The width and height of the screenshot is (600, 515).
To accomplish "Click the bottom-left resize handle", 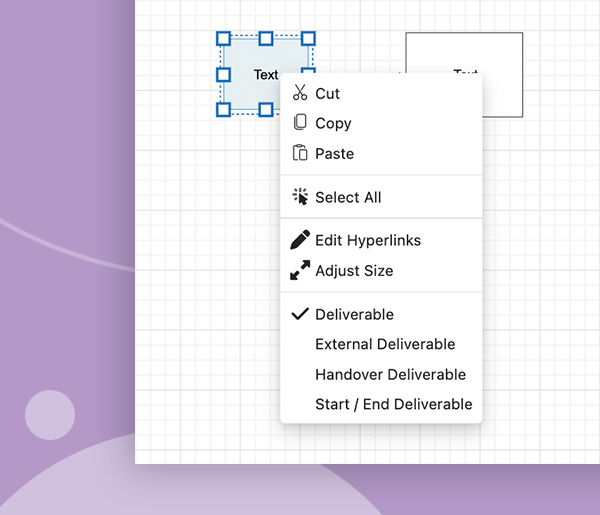I will pyautogui.click(x=223, y=110).
